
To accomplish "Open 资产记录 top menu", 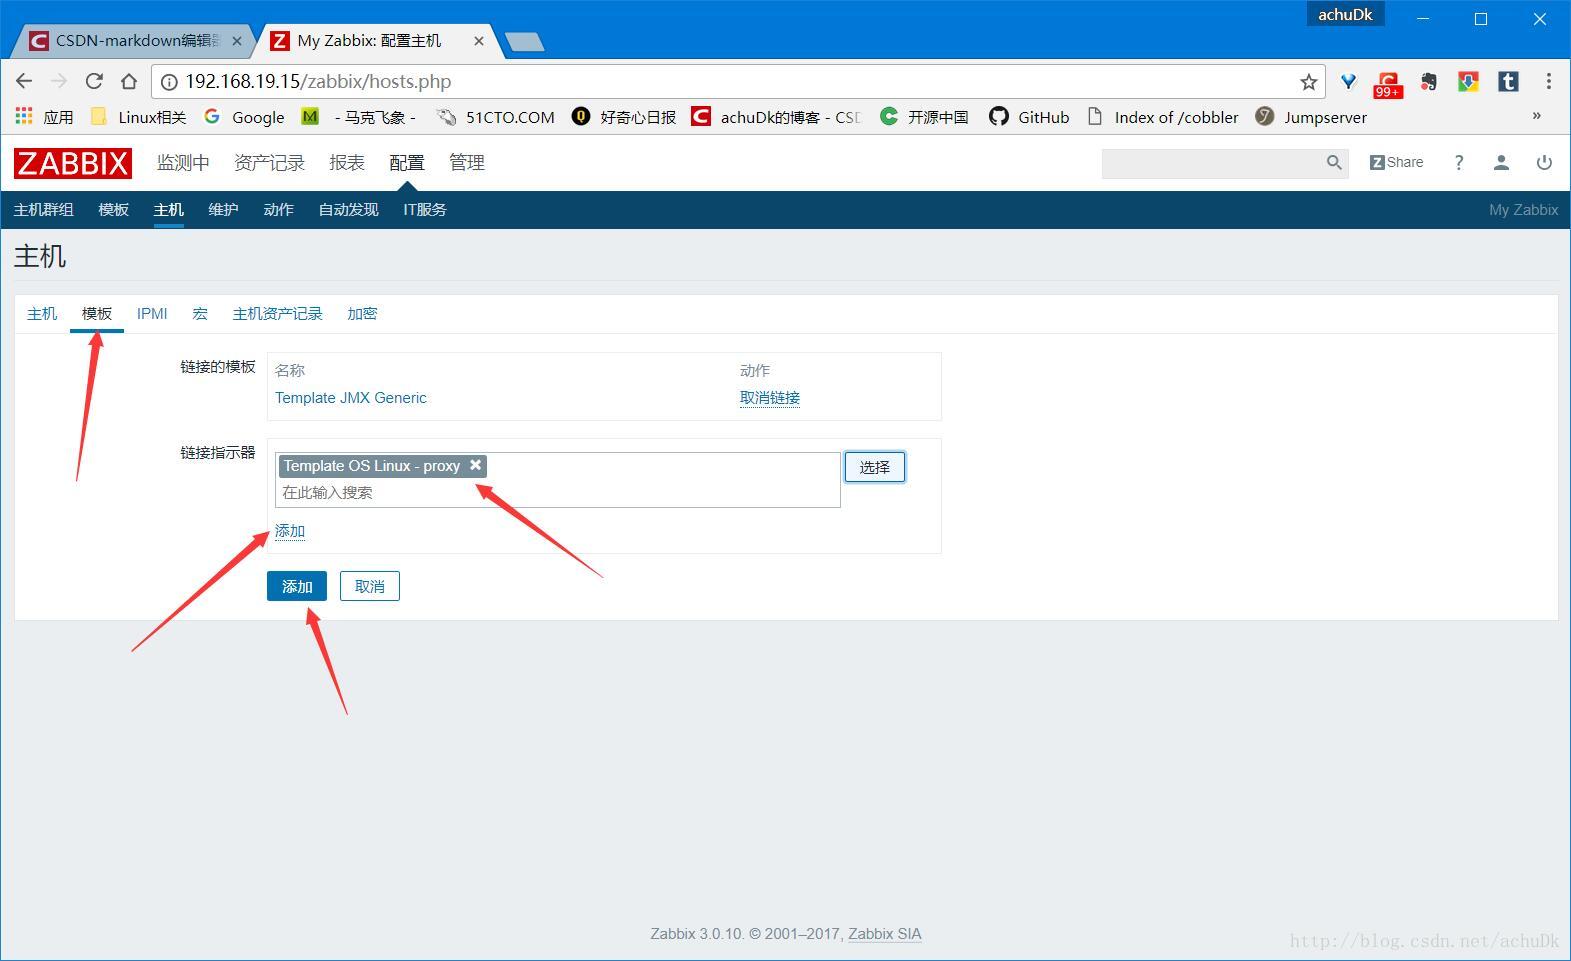I will (x=269, y=163).
